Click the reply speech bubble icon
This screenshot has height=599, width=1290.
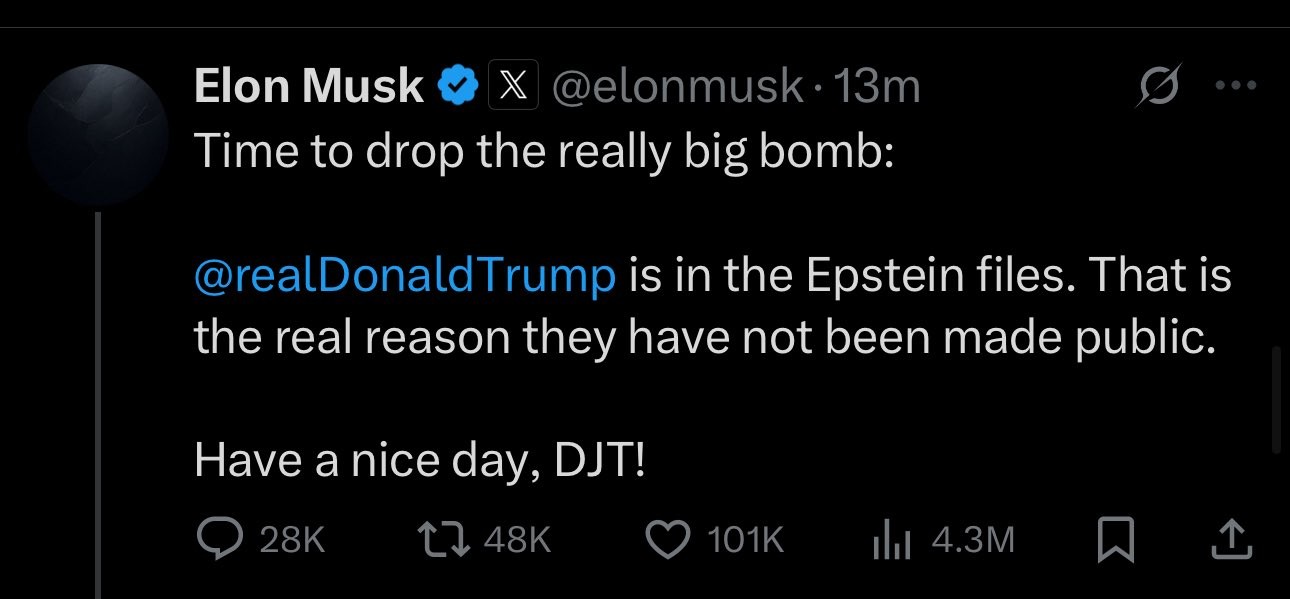218,541
